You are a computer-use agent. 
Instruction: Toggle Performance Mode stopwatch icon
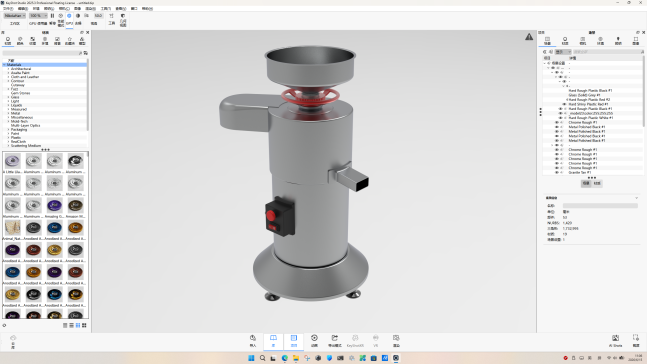[61, 16]
